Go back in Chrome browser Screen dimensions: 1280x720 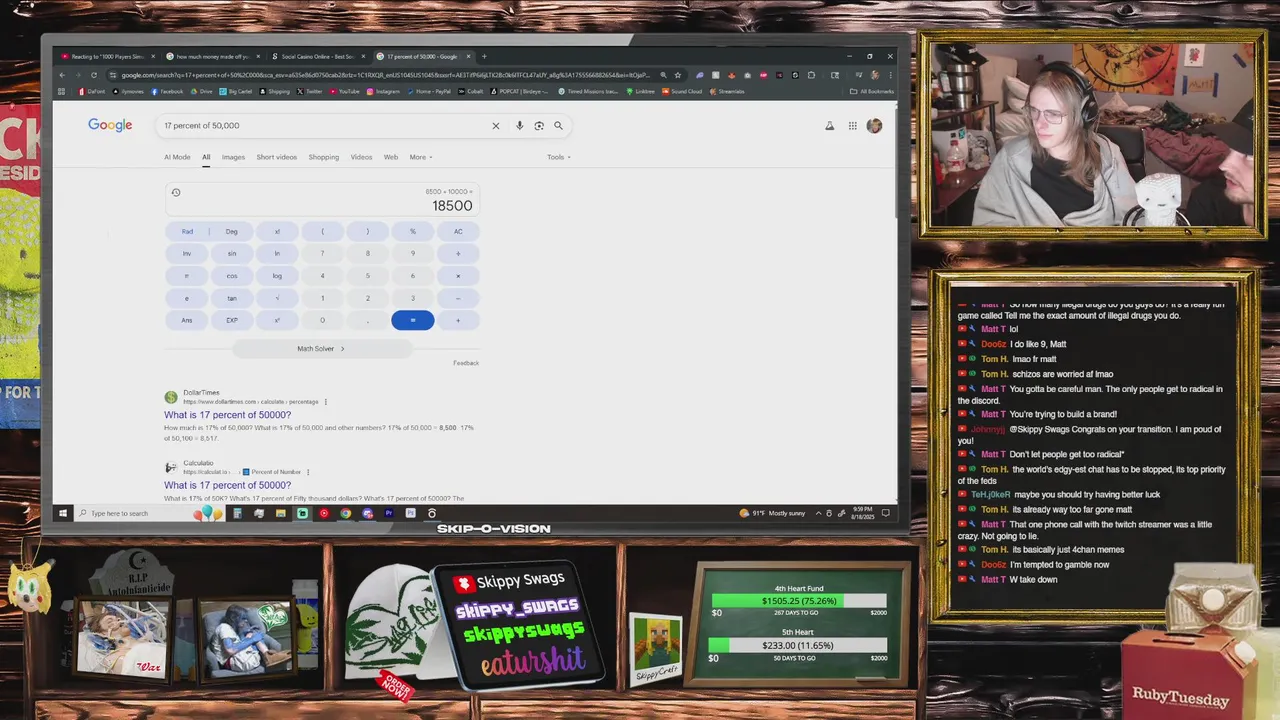[x=62, y=75]
